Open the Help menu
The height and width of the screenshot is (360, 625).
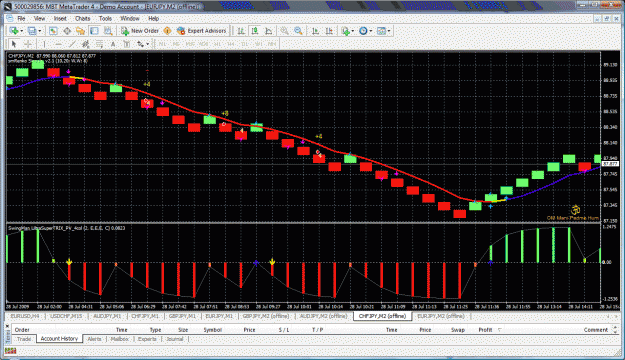click(x=153, y=18)
